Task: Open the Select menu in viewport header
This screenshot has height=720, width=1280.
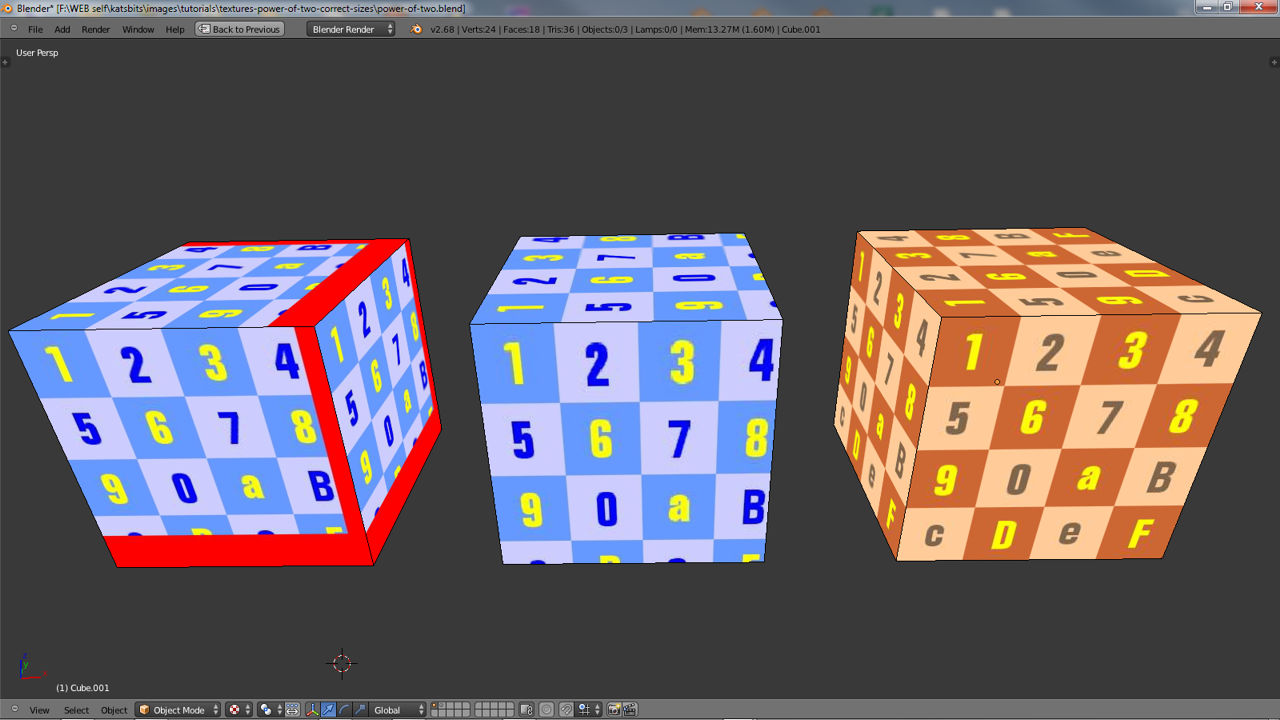Action: point(76,710)
